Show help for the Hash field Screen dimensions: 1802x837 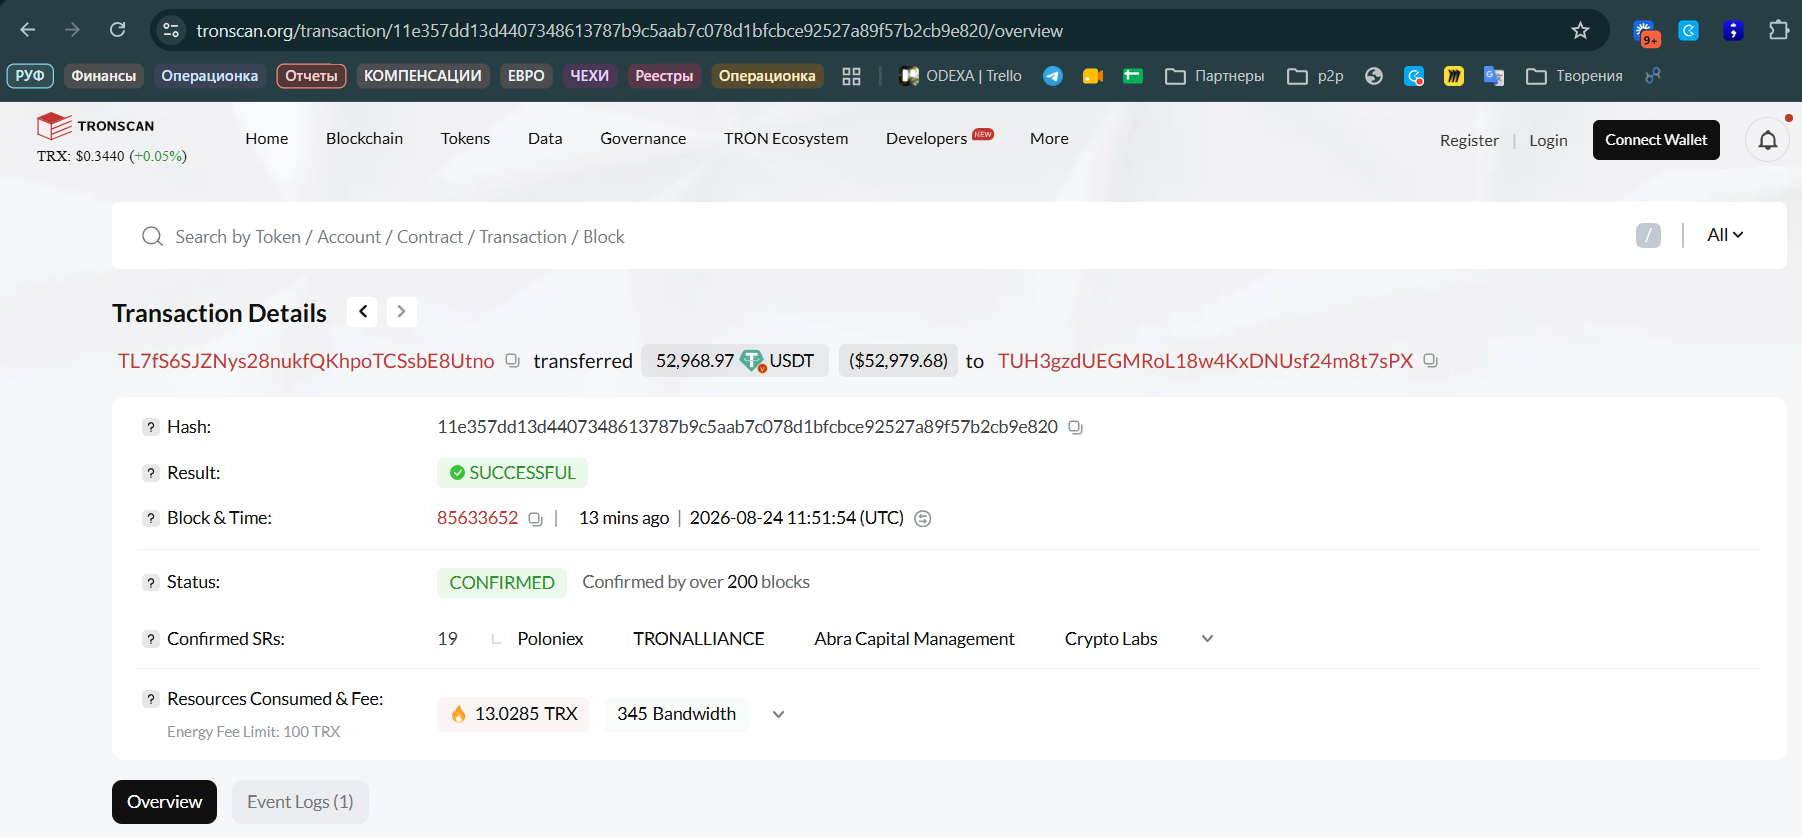(x=151, y=427)
